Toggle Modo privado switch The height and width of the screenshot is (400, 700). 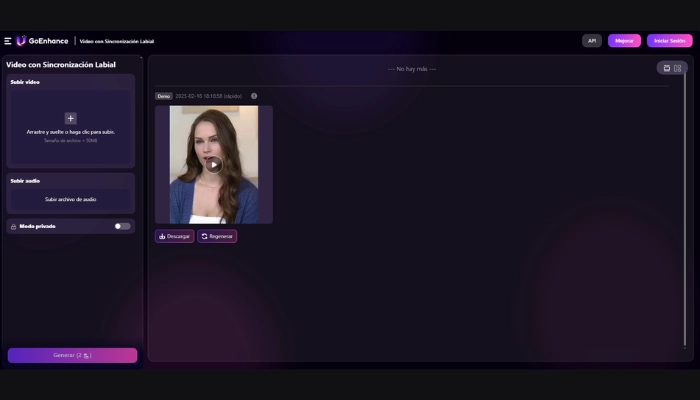tap(122, 226)
